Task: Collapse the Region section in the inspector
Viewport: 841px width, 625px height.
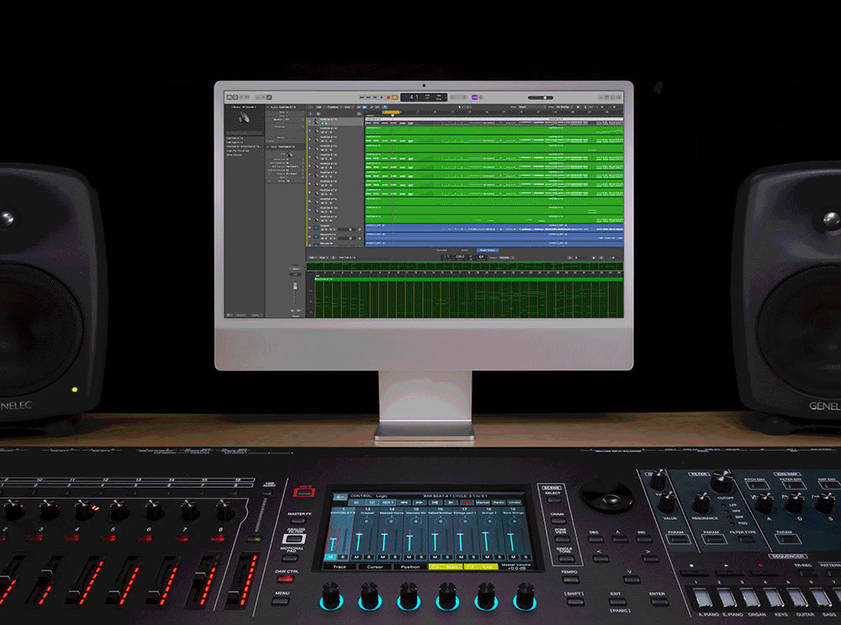Action: click(270, 106)
